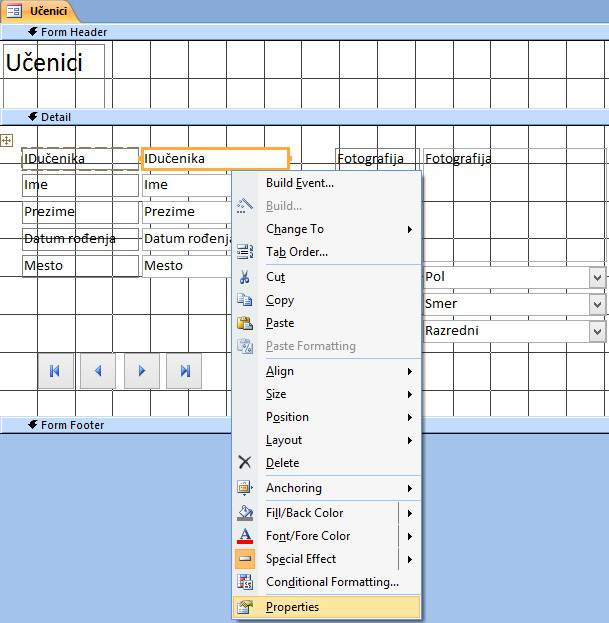Click the Učenici form tab icon

pyautogui.click(x=14, y=11)
